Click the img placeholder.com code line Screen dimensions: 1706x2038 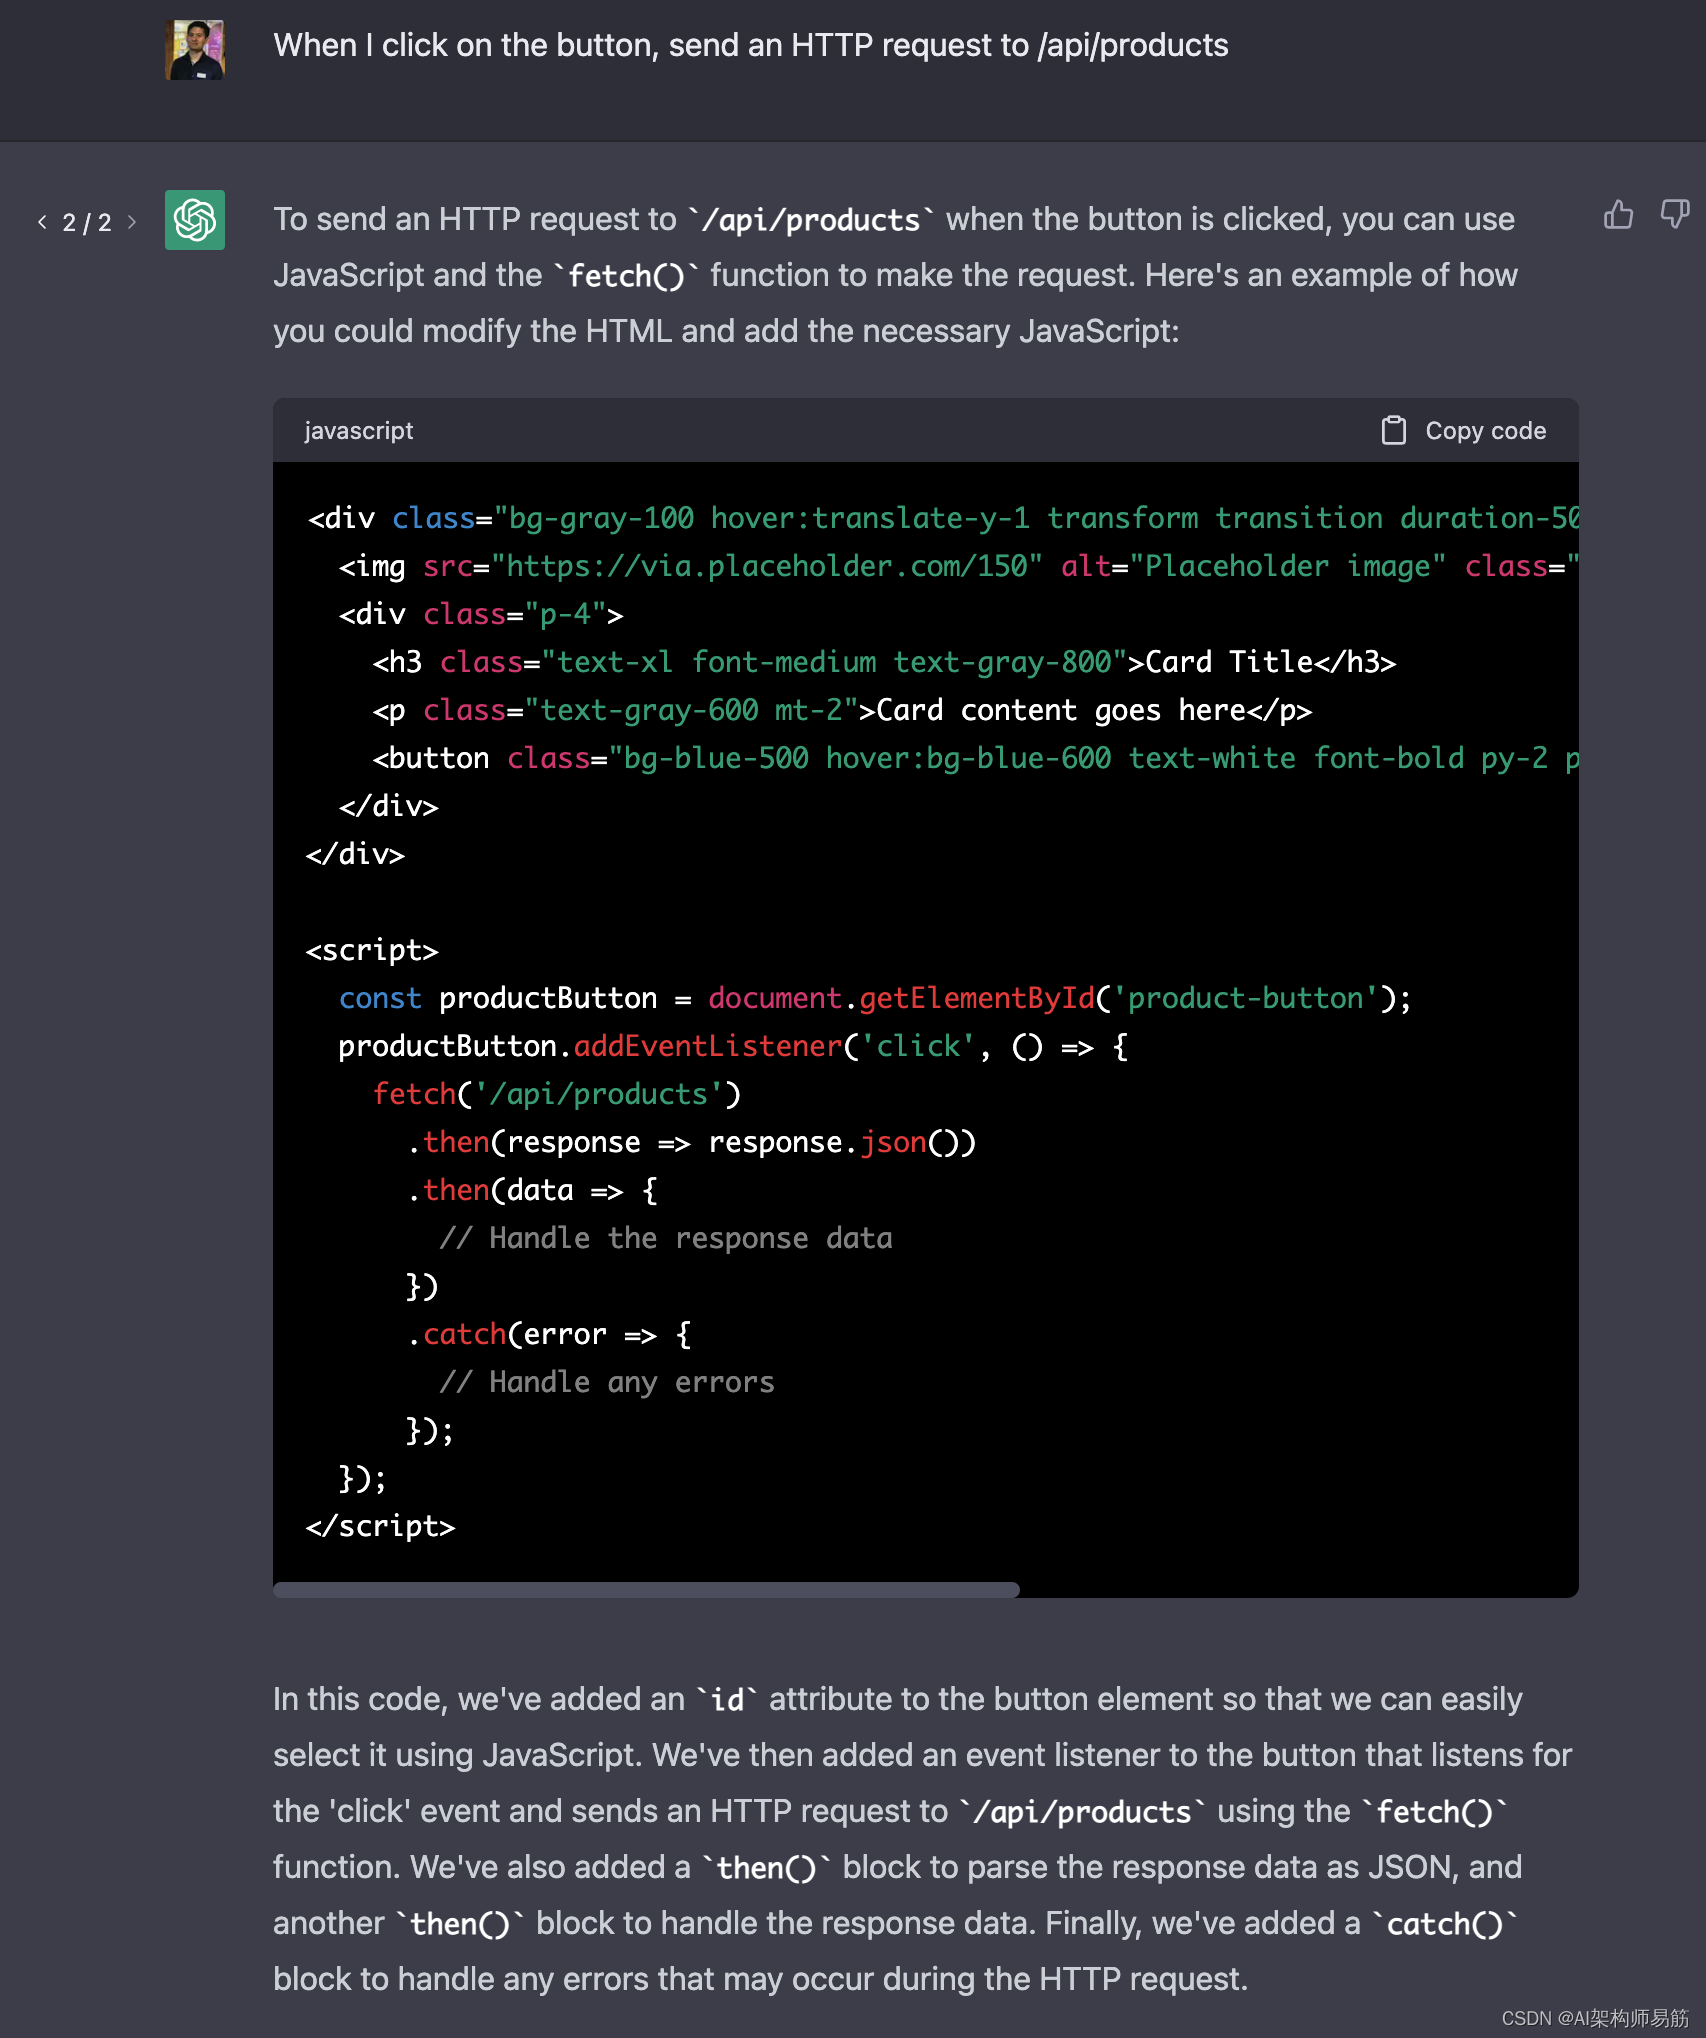[958, 566]
